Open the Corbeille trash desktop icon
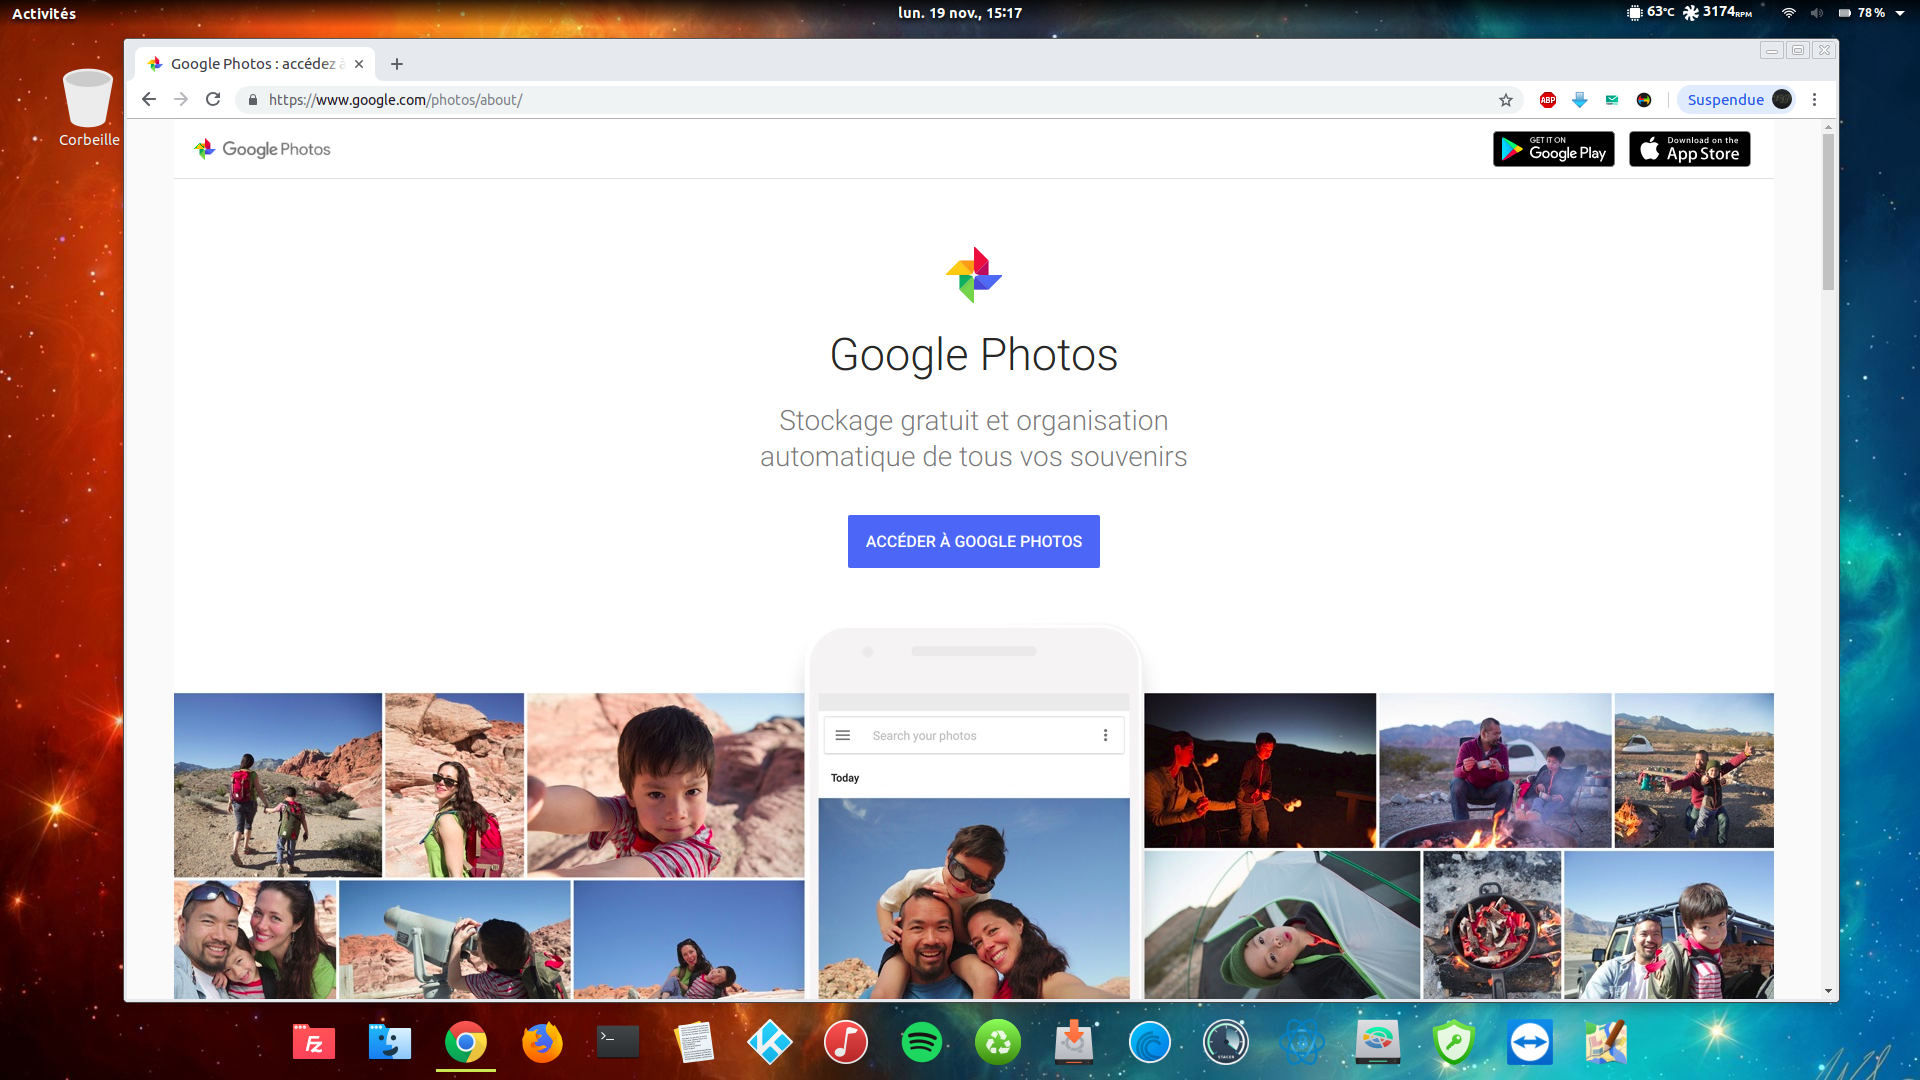Viewport: 1920px width, 1080px height. 88,108
